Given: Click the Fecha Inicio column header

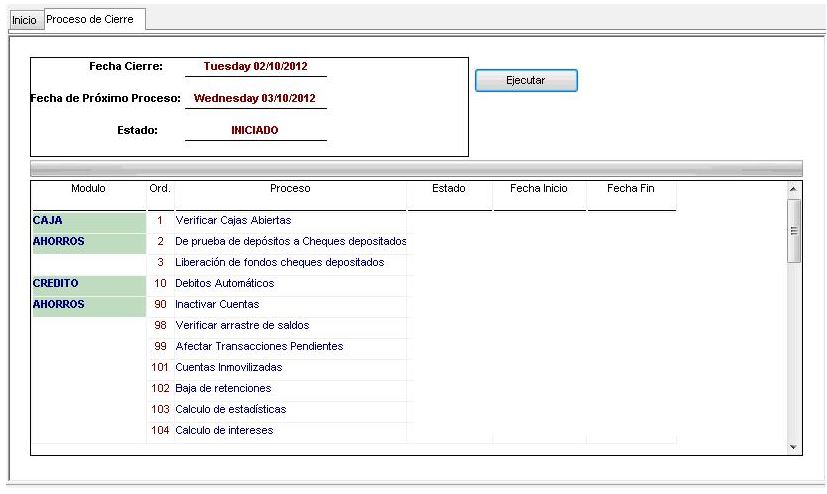Looking at the screenshot, I should point(538,189).
